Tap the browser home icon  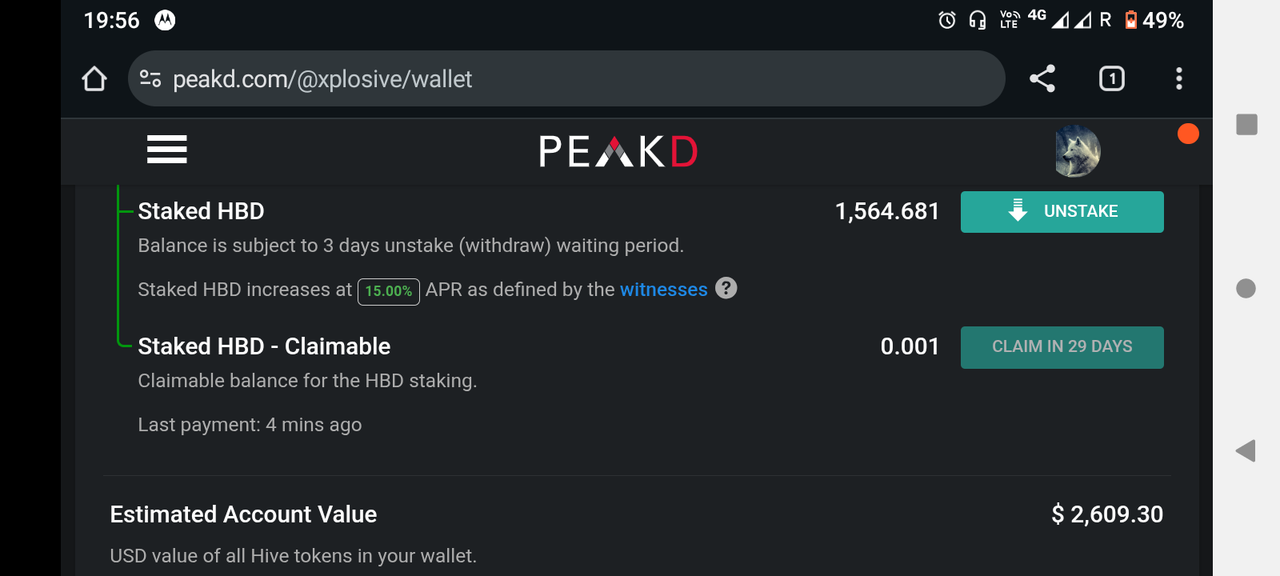click(94, 79)
